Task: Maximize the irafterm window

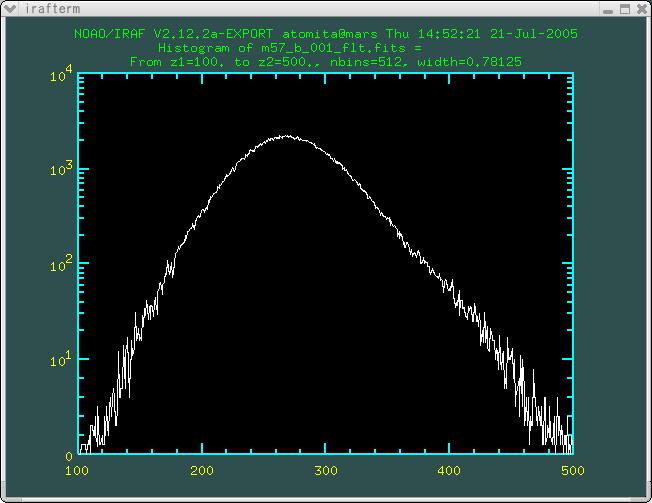Action: coord(625,9)
